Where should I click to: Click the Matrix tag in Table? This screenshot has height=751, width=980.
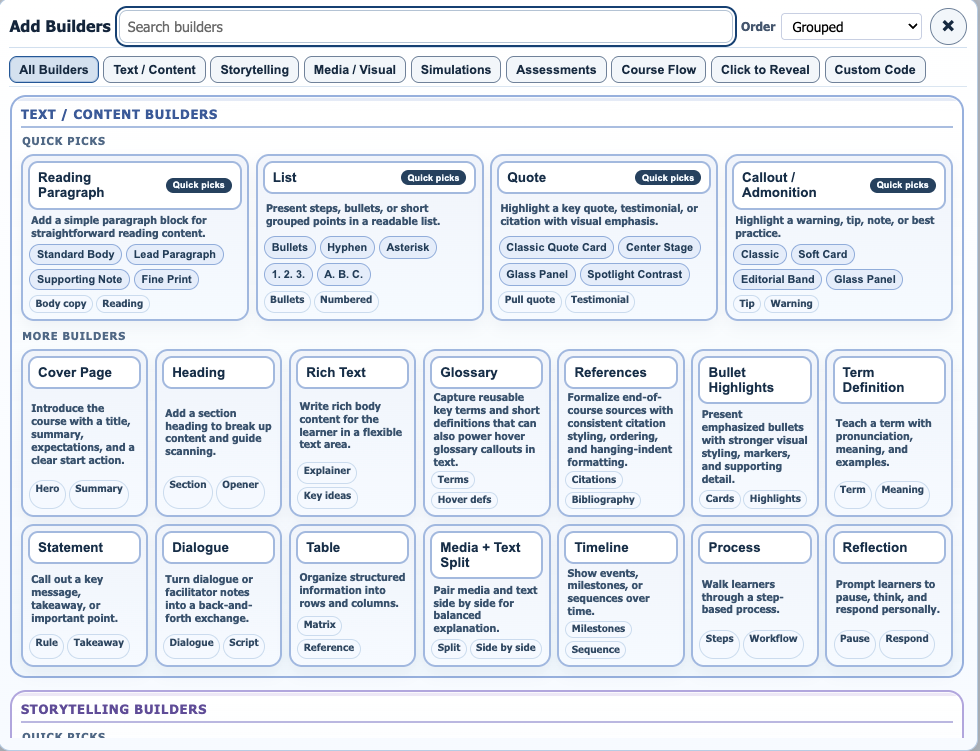(320, 625)
